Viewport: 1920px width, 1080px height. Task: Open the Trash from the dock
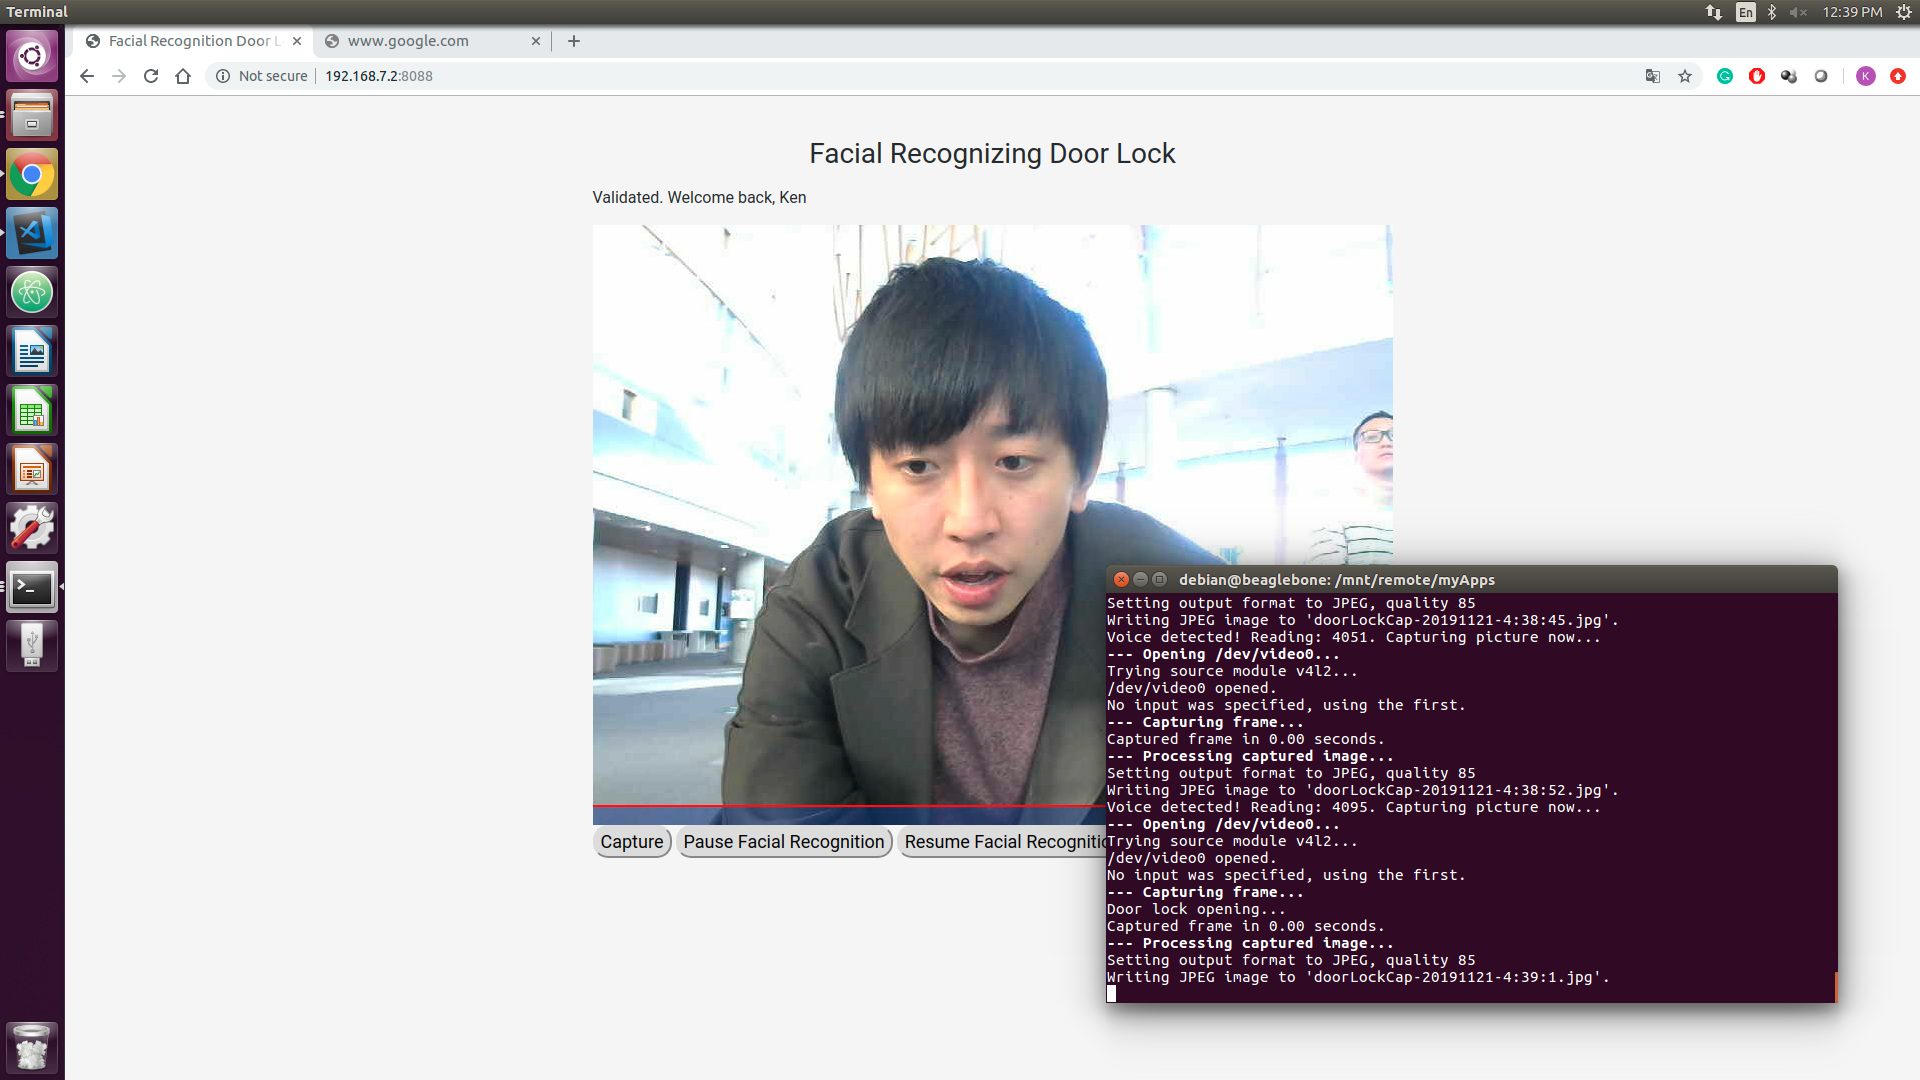click(x=32, y=1047)
